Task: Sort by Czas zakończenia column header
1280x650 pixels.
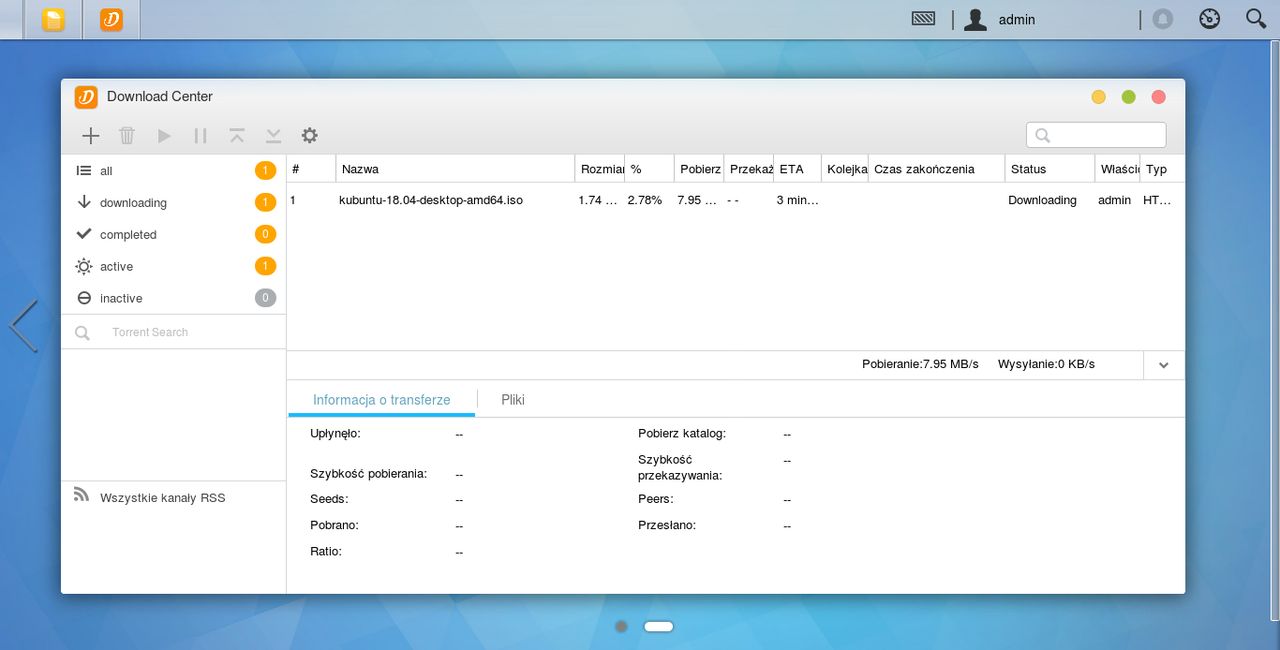Action: [x=937, y=169]
